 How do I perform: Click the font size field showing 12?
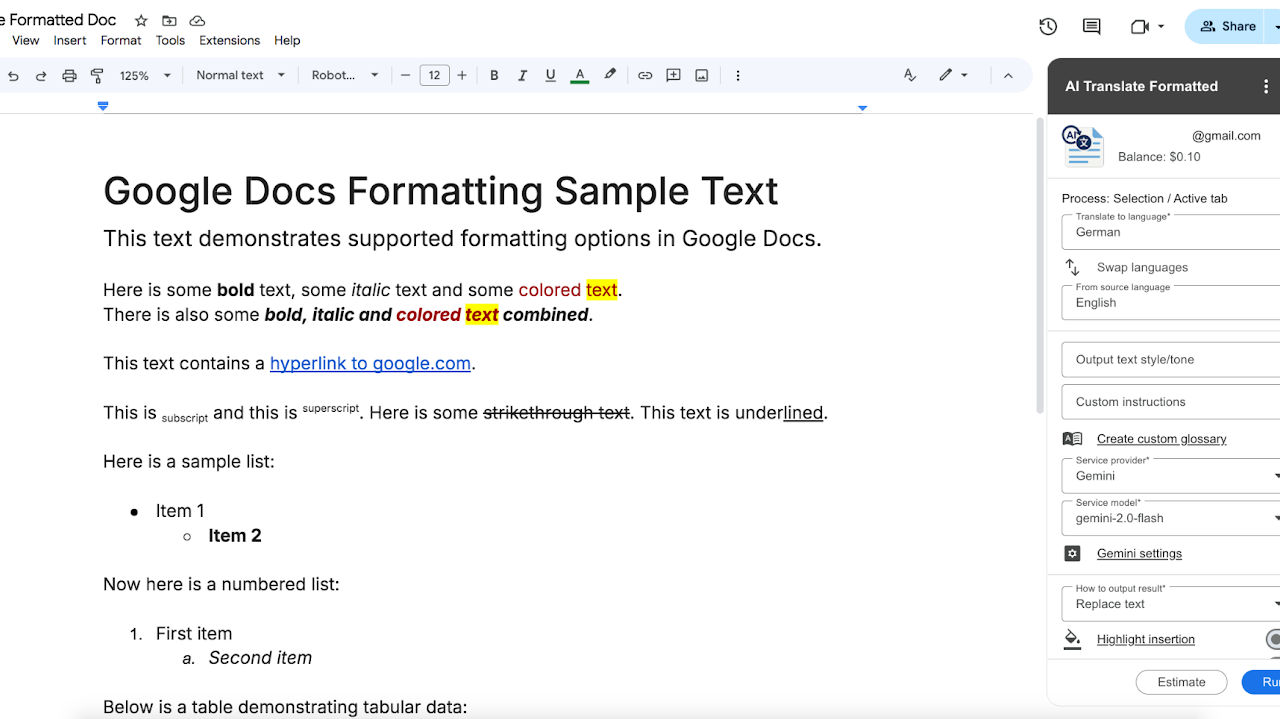click(x=434, y=76)
